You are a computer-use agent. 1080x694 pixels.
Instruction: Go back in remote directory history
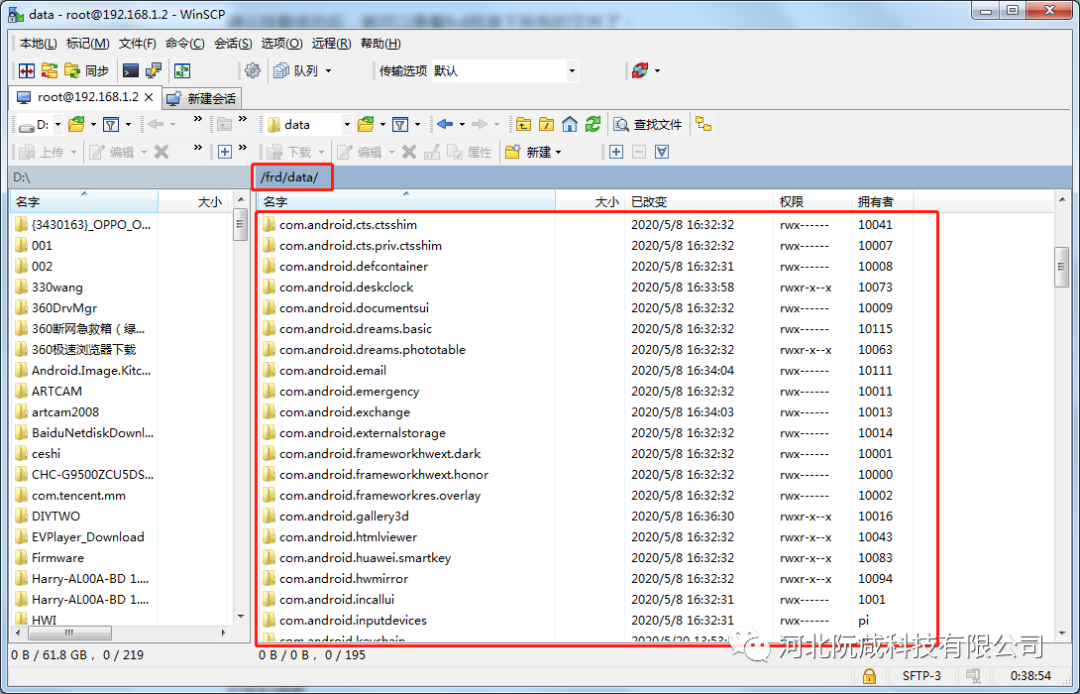tap(445, 125)
